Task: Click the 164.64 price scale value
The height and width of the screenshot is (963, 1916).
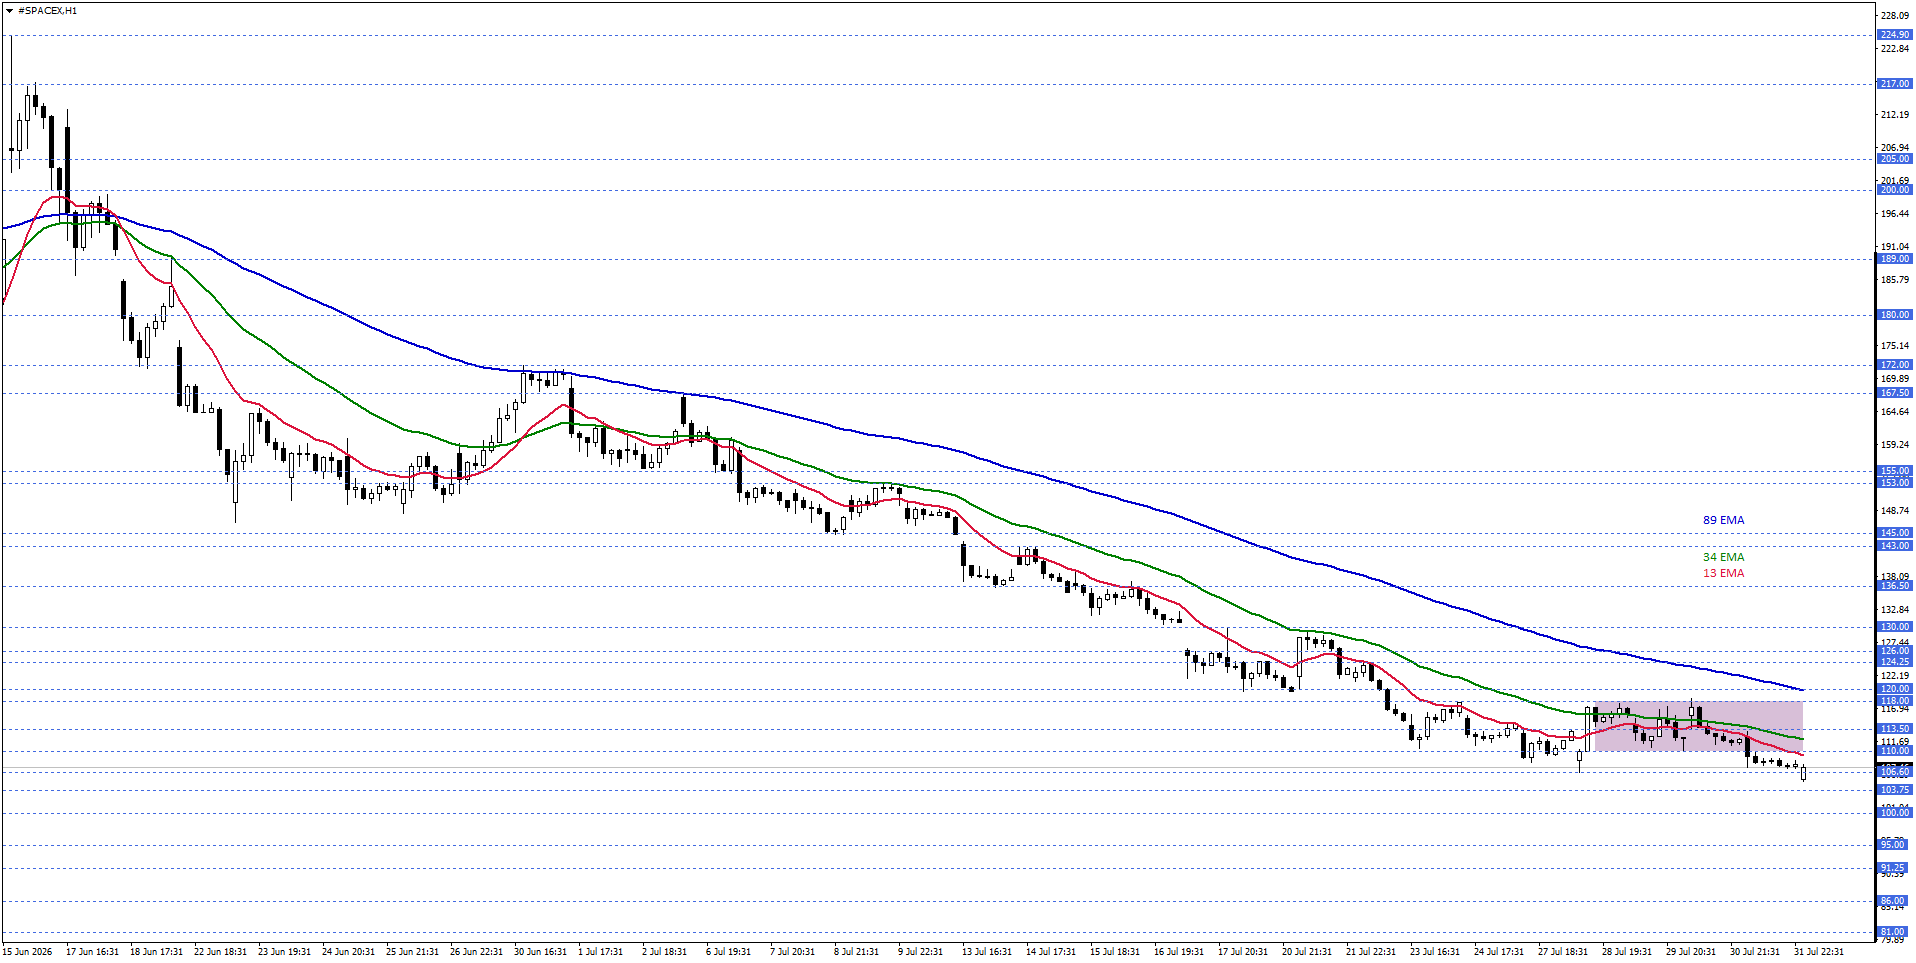Action: (x=1895, y=412)
